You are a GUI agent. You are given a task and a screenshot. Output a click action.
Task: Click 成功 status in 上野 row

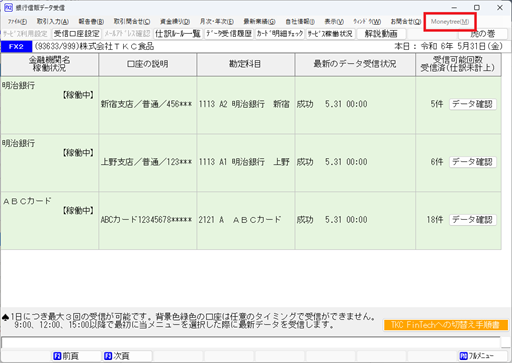click(x=305, y=162)
